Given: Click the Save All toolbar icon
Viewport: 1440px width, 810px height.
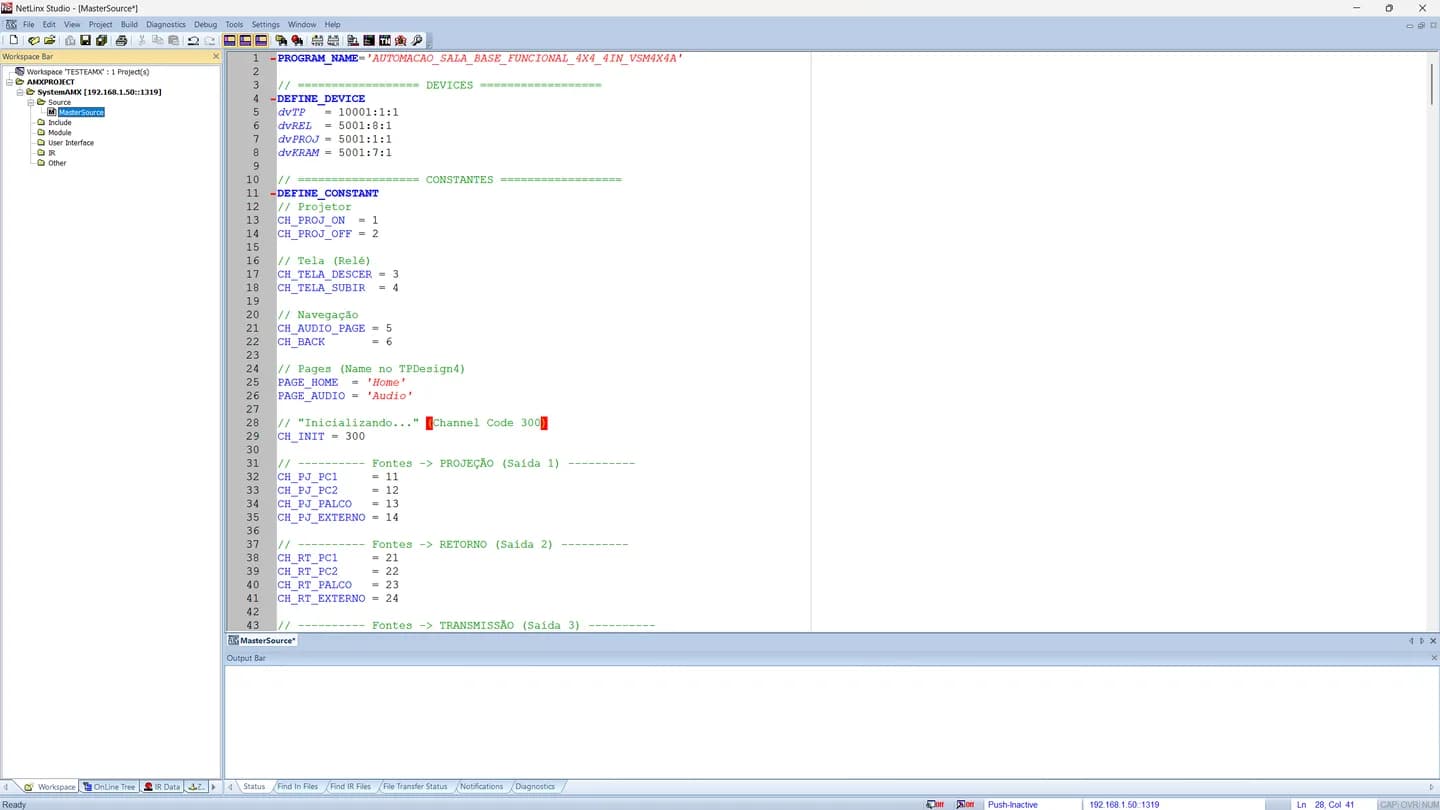Looking at the screenshot, I should click(101, 40).
